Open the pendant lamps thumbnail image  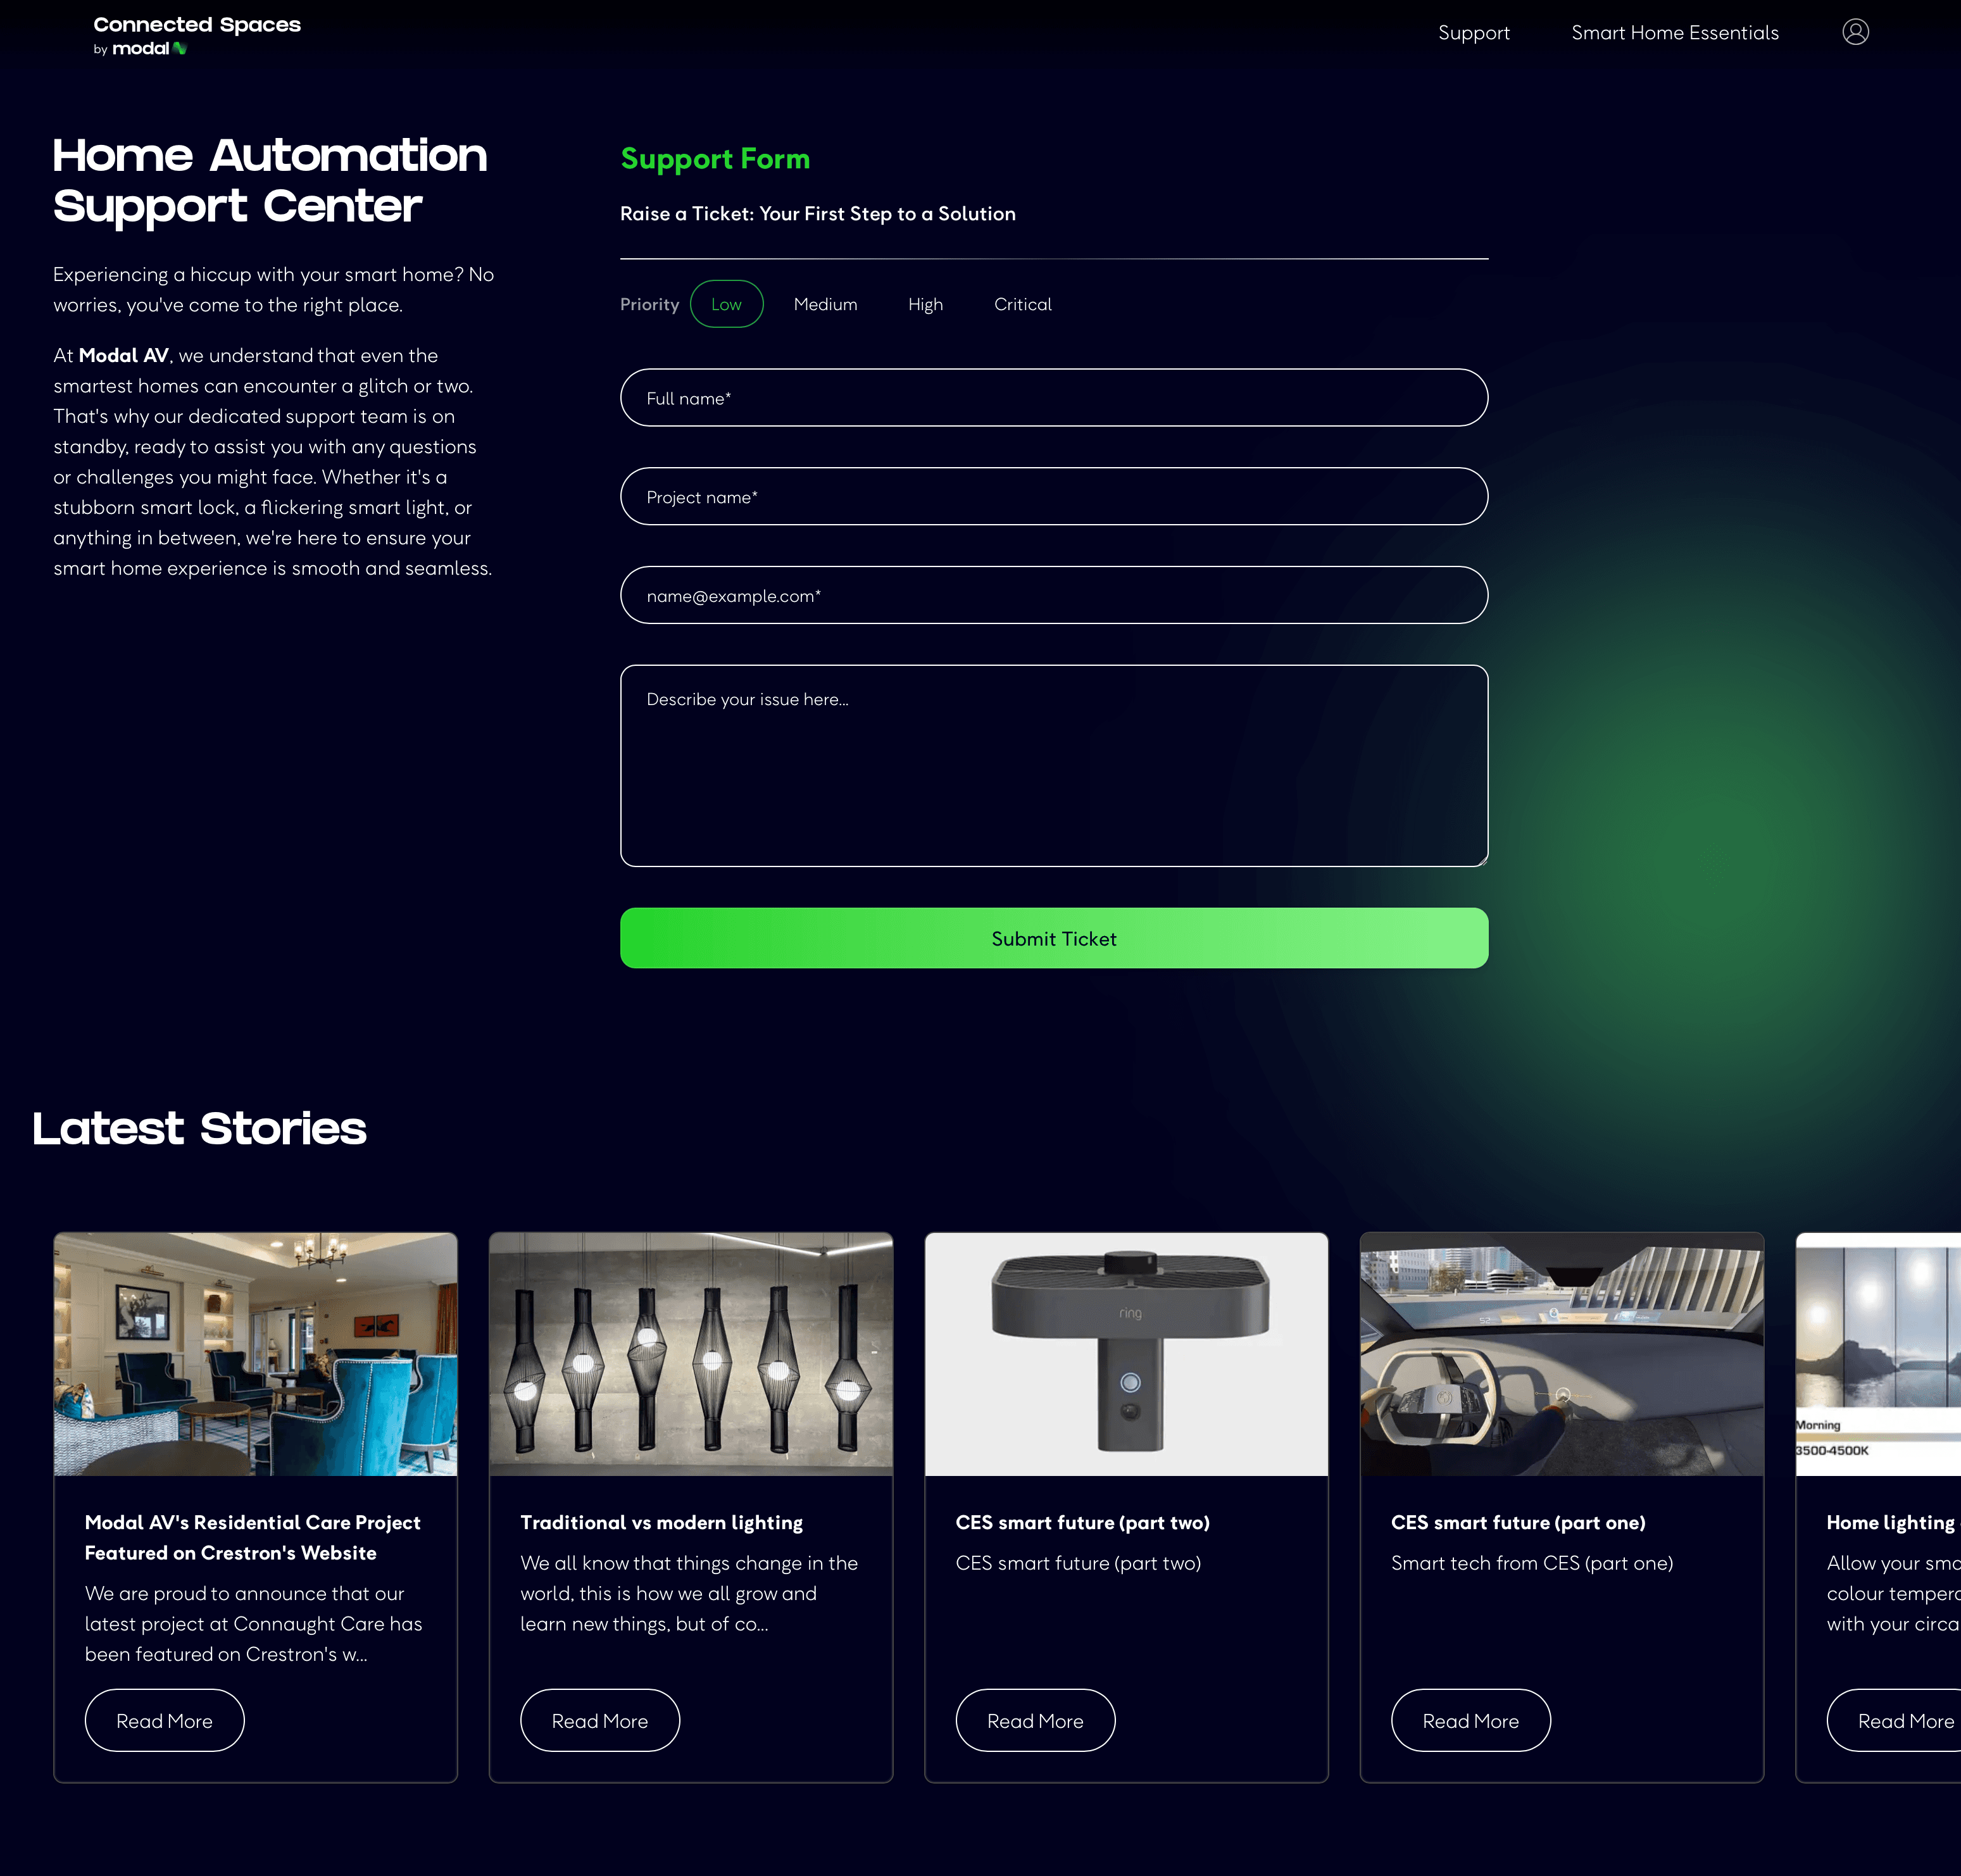(690, 1355)
